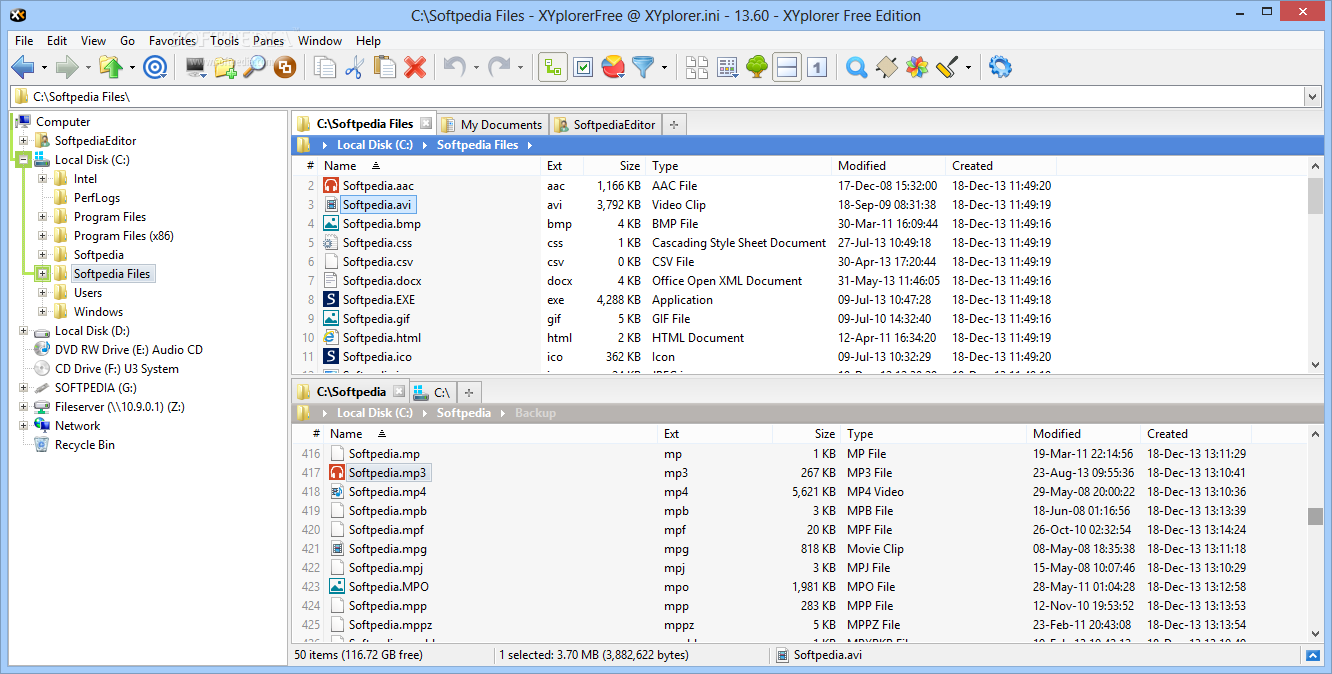Expand the SoftpediaEditor tree node
The width and height of the screenshot is (1332, 674).
(23, 141)
